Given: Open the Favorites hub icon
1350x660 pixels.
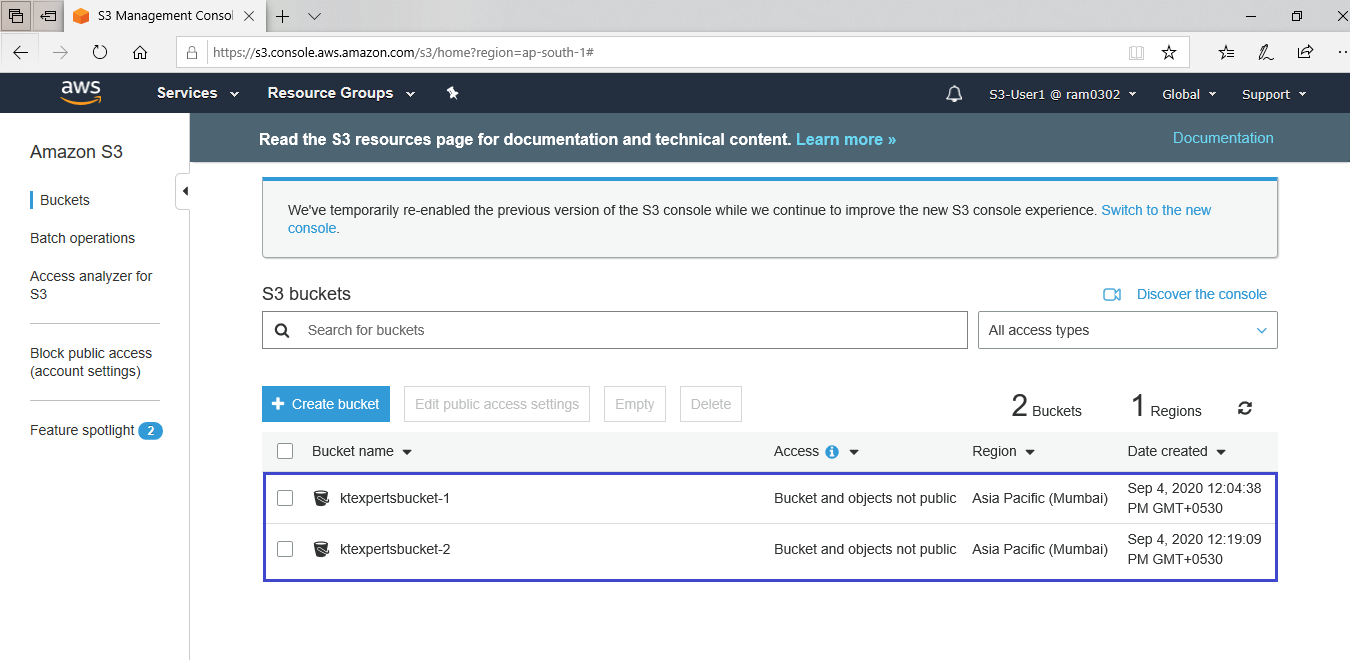Looking at the screenshot, I should click(1227, 52).
